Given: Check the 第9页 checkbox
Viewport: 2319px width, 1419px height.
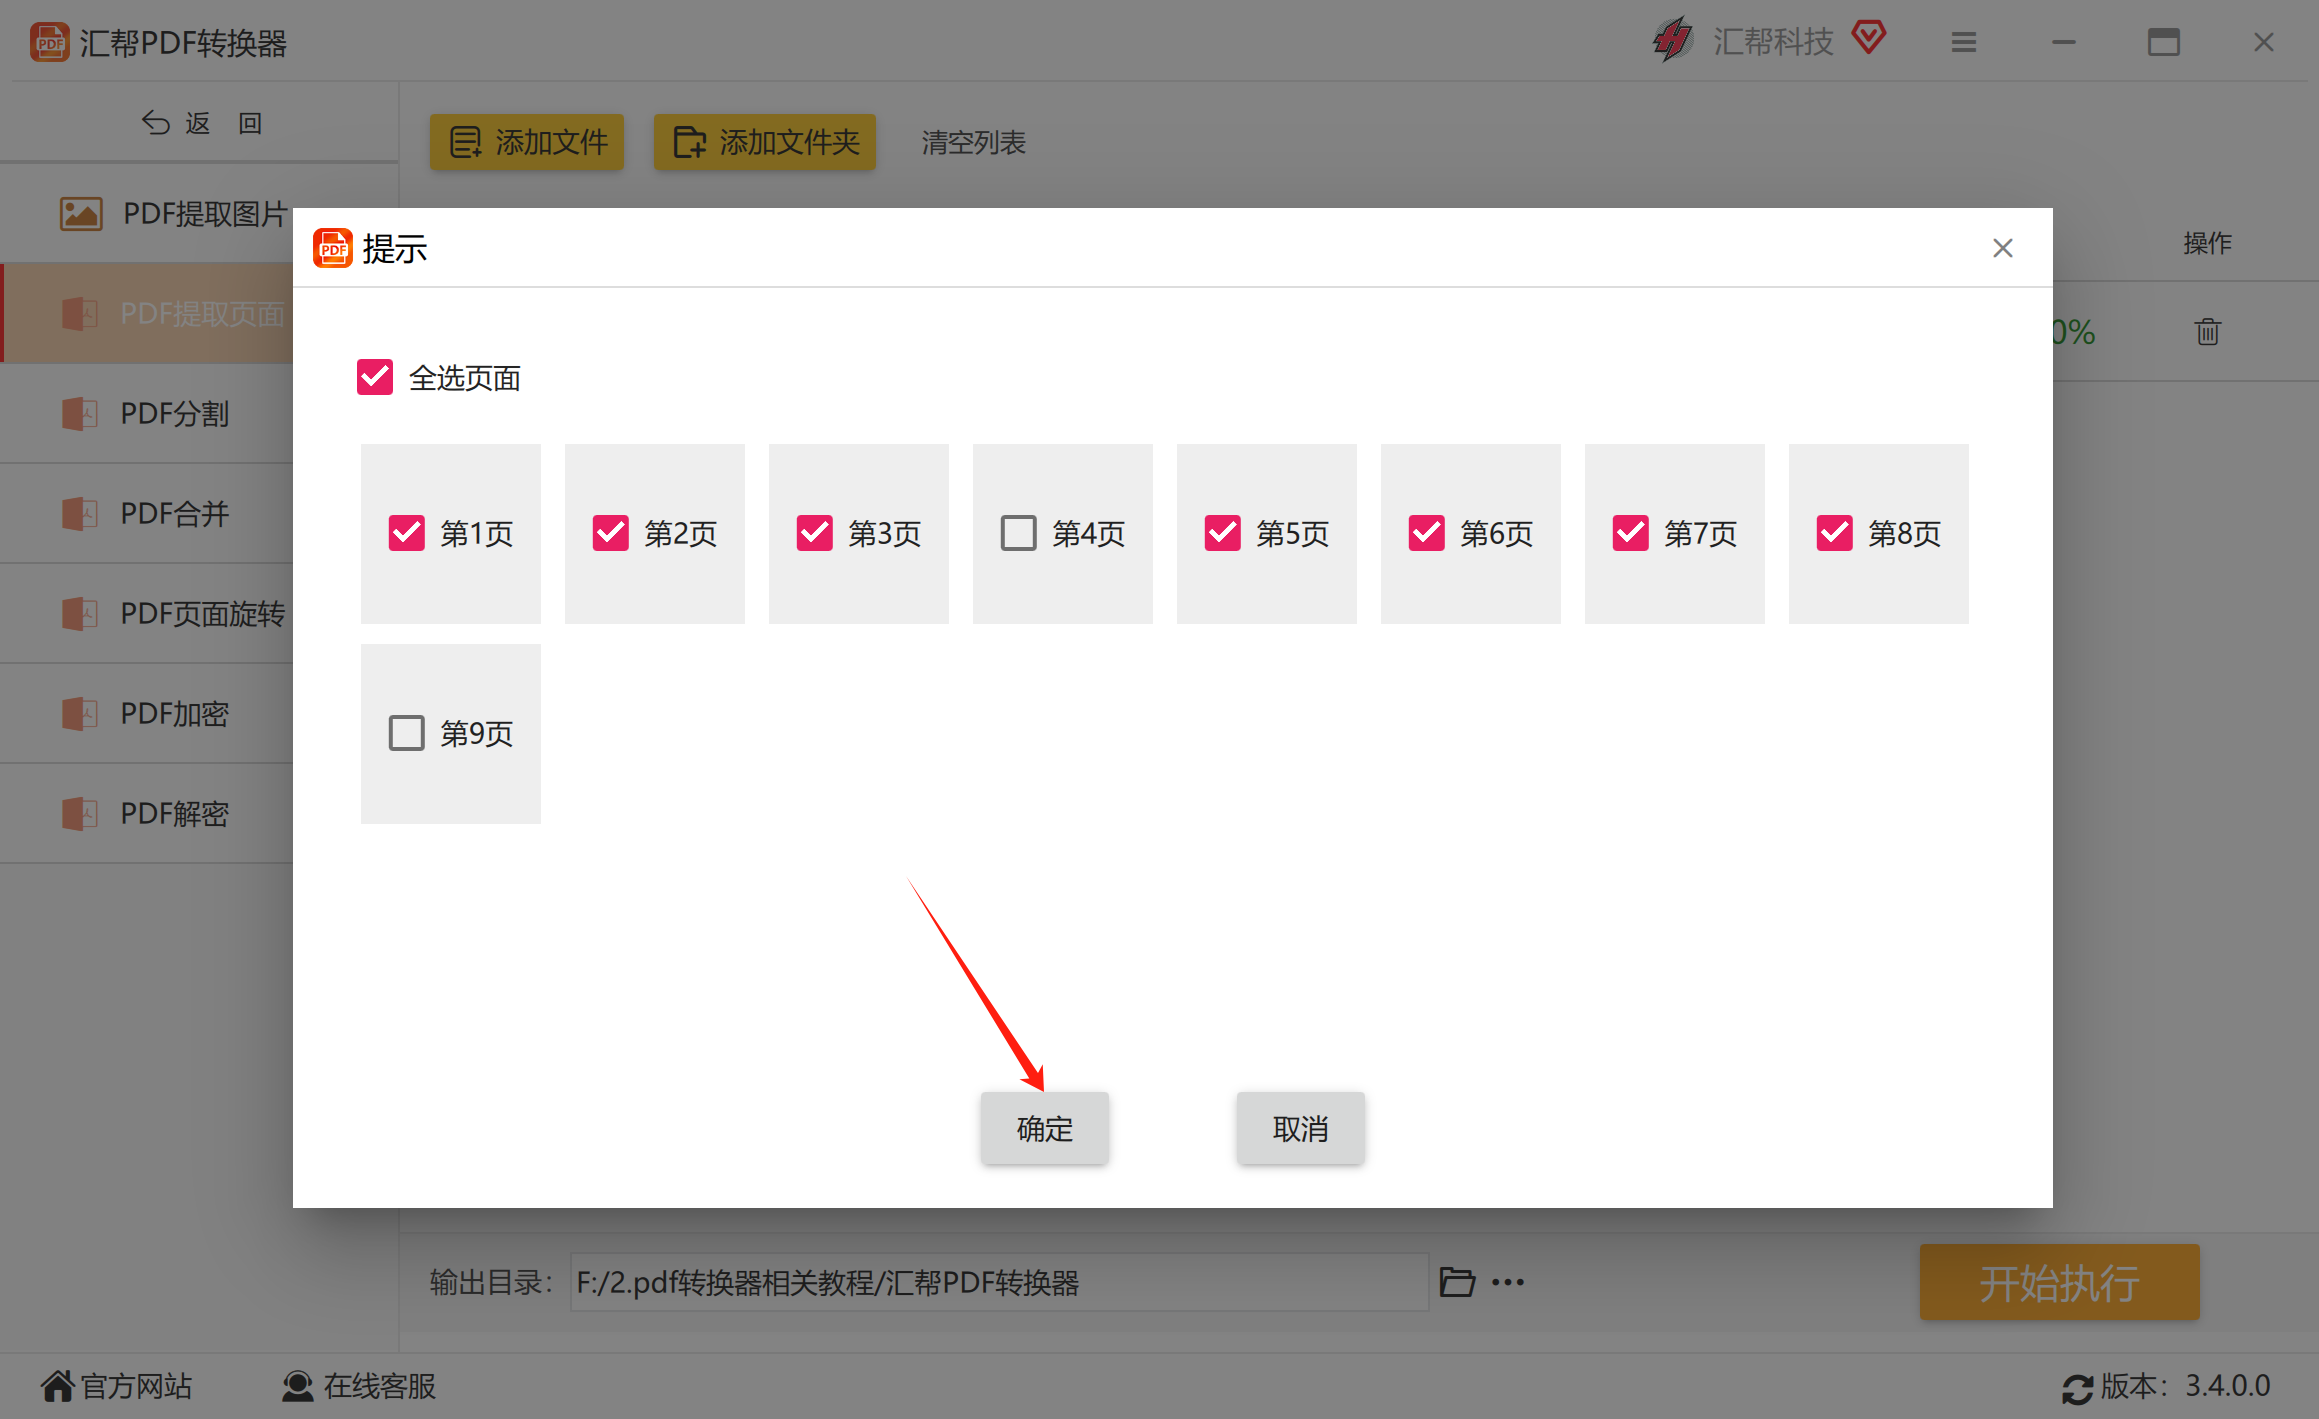Looking at the screenshot, I should click(x=407, y=733).
